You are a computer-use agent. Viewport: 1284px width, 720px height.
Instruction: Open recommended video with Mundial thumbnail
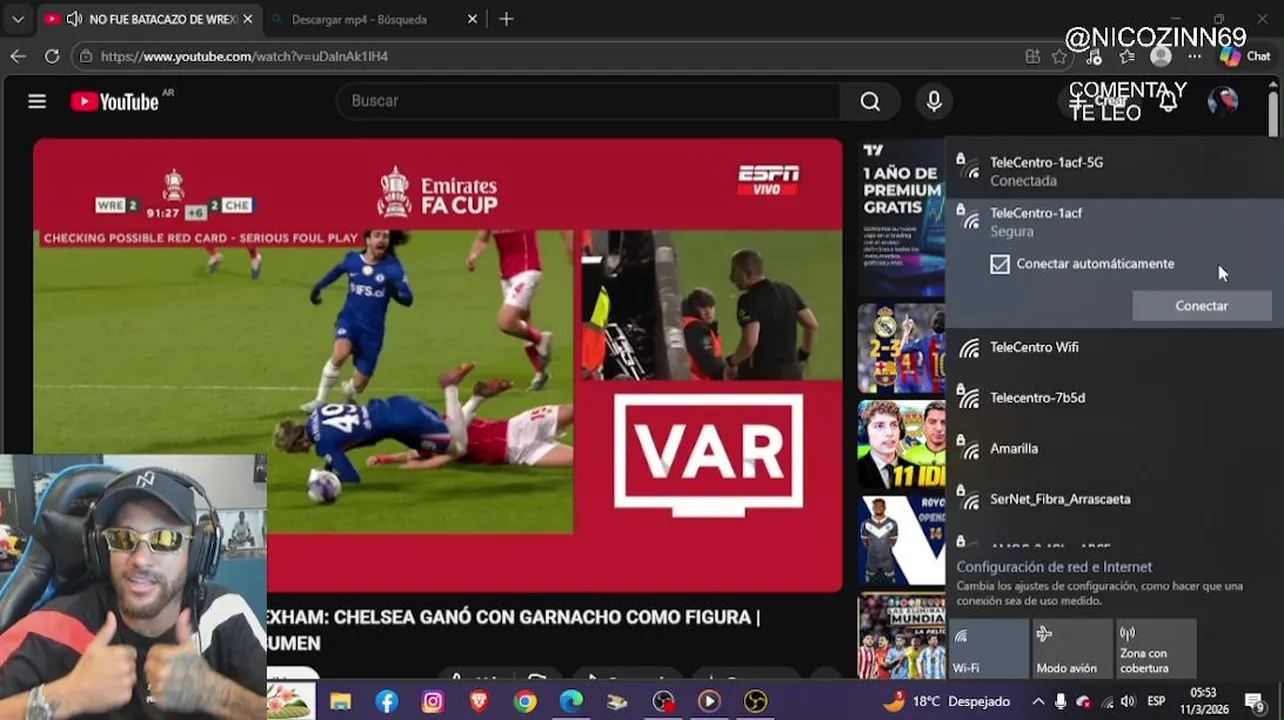[901, 636]
